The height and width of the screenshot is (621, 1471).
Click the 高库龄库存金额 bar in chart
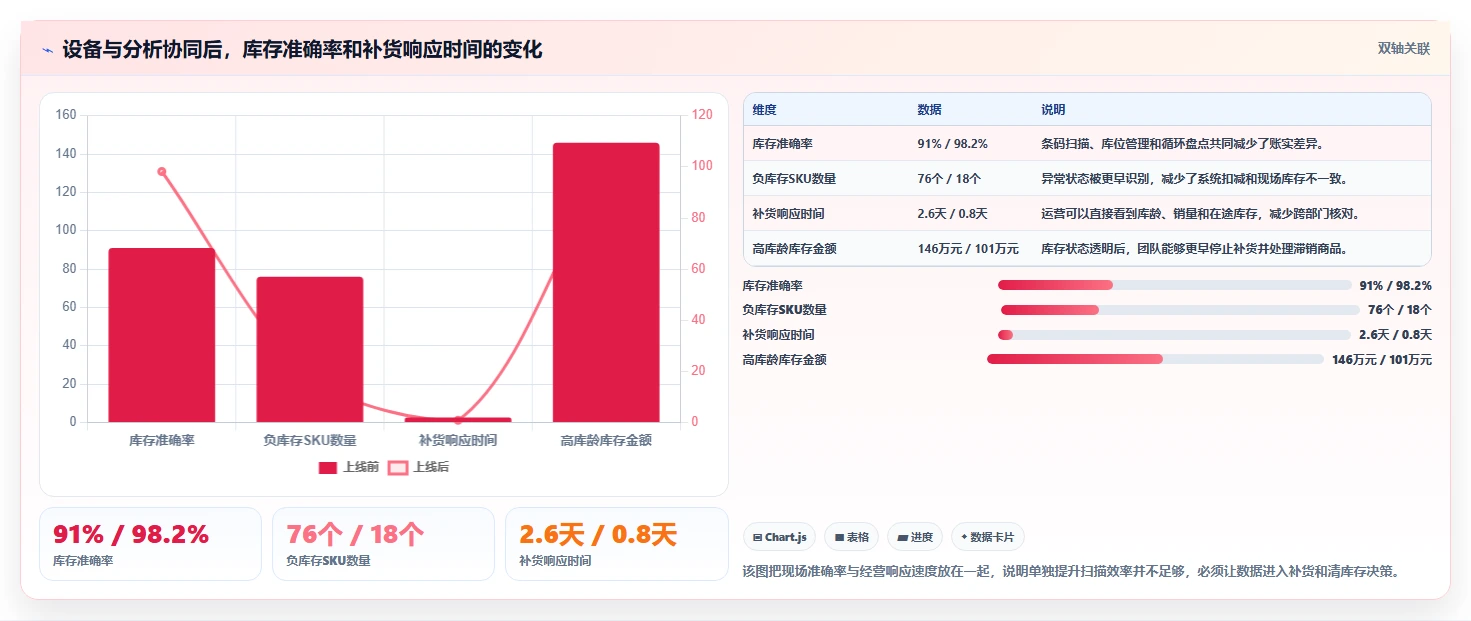[x=606, y=282]
